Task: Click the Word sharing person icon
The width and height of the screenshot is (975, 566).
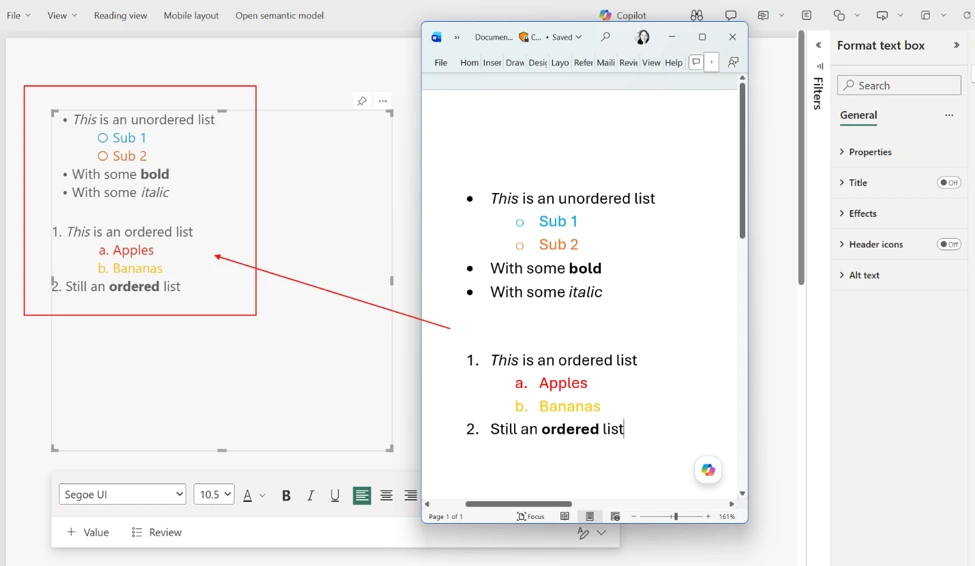Action: [733, 62]
